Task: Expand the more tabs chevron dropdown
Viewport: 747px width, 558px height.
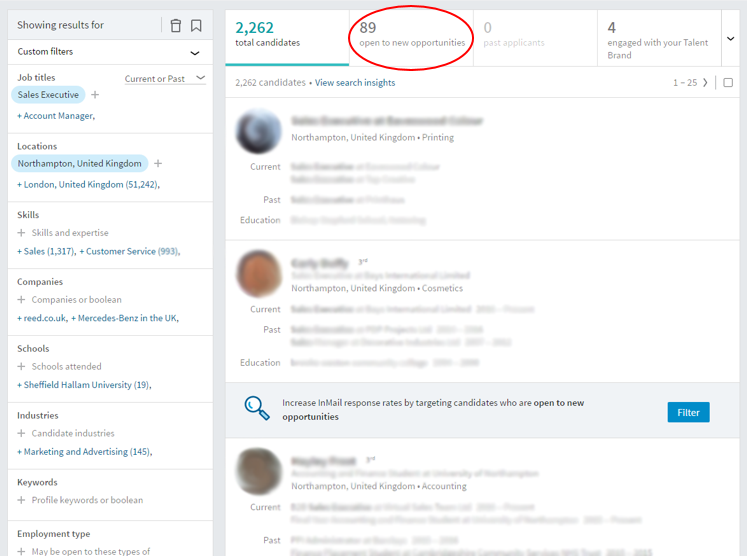Action: tap(730, 39)
